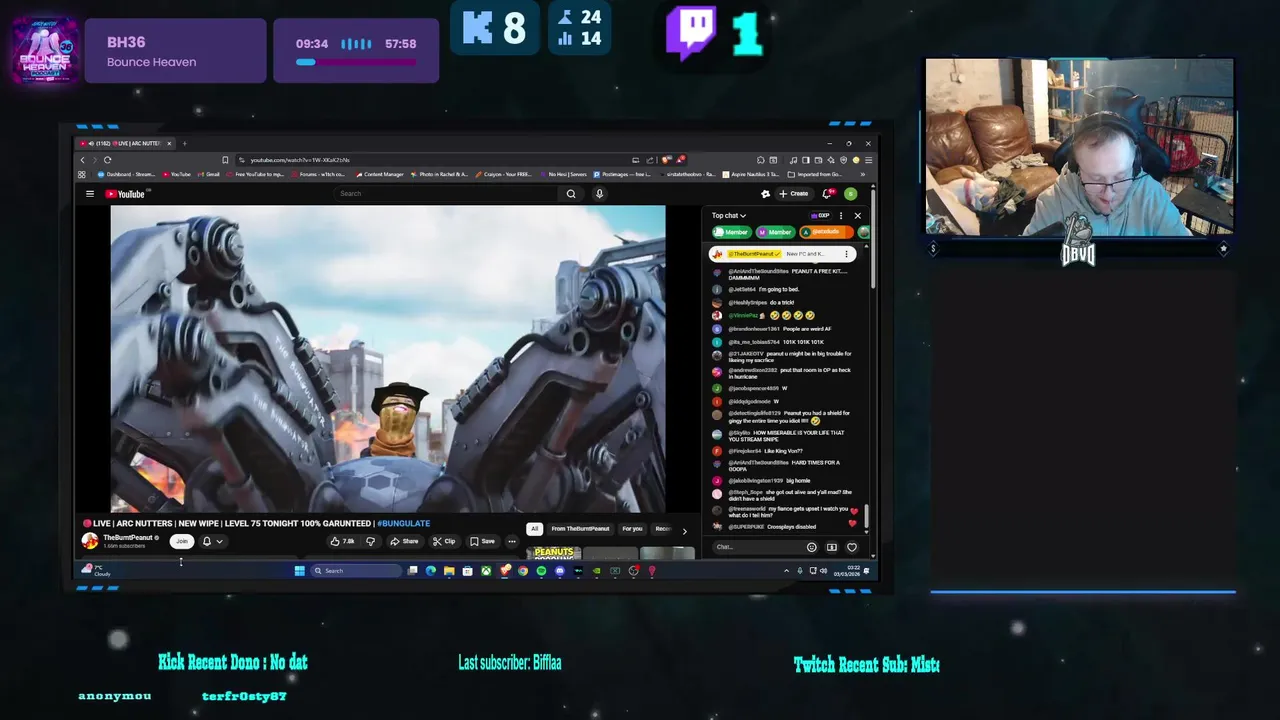Open a new browser tab
Screen dimensions: 1280x720
[184, 143]
